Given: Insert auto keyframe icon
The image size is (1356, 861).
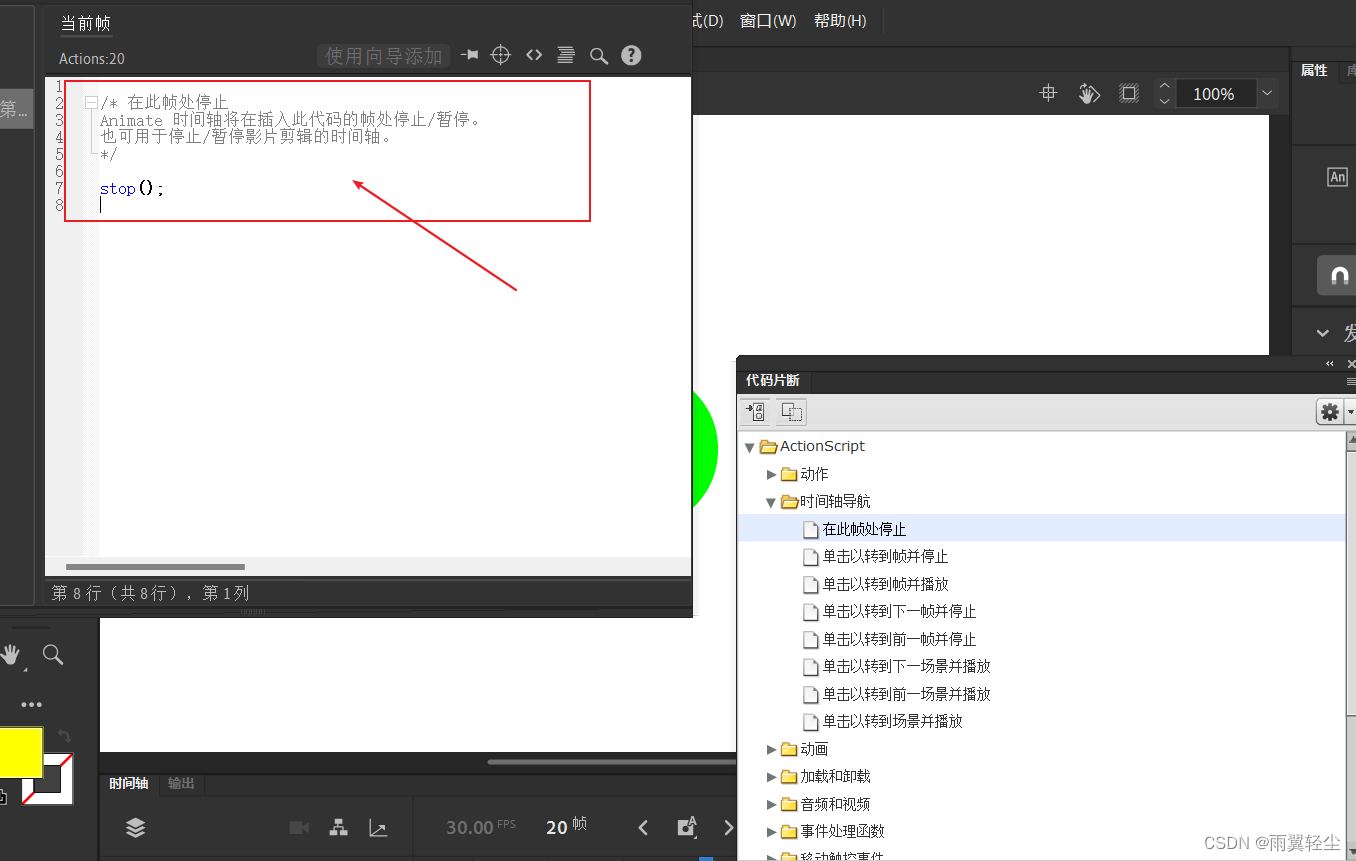Looking at the screenshot, I should tap(686, 827).
